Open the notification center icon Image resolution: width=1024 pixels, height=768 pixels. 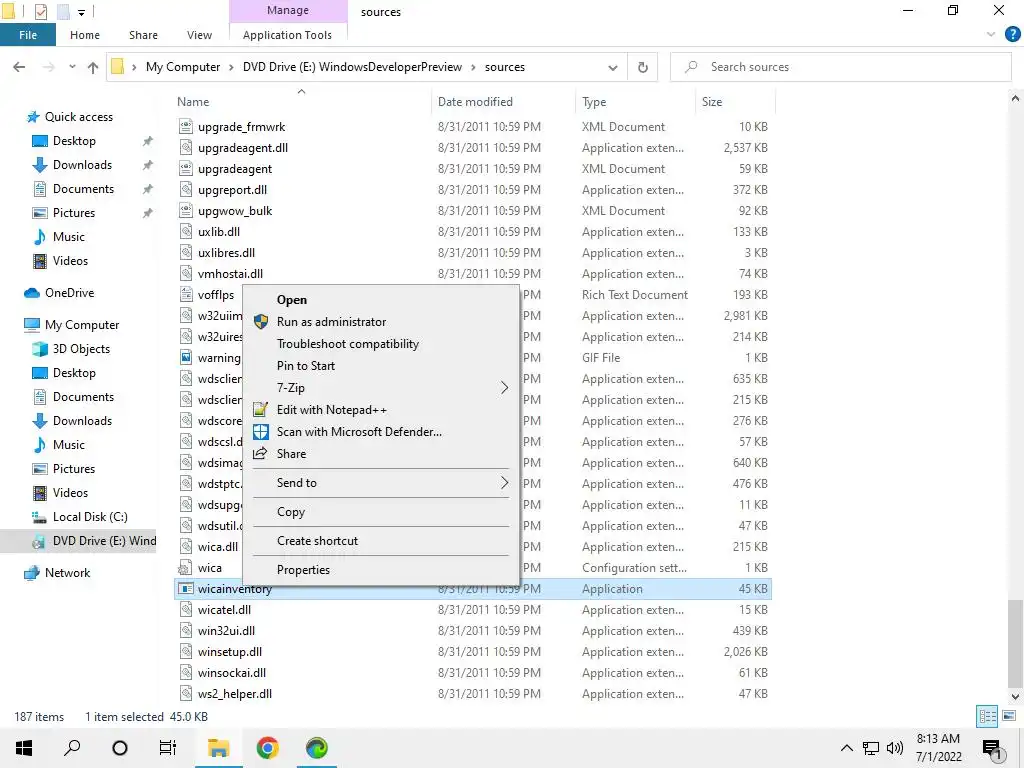(x=992, y=749)
